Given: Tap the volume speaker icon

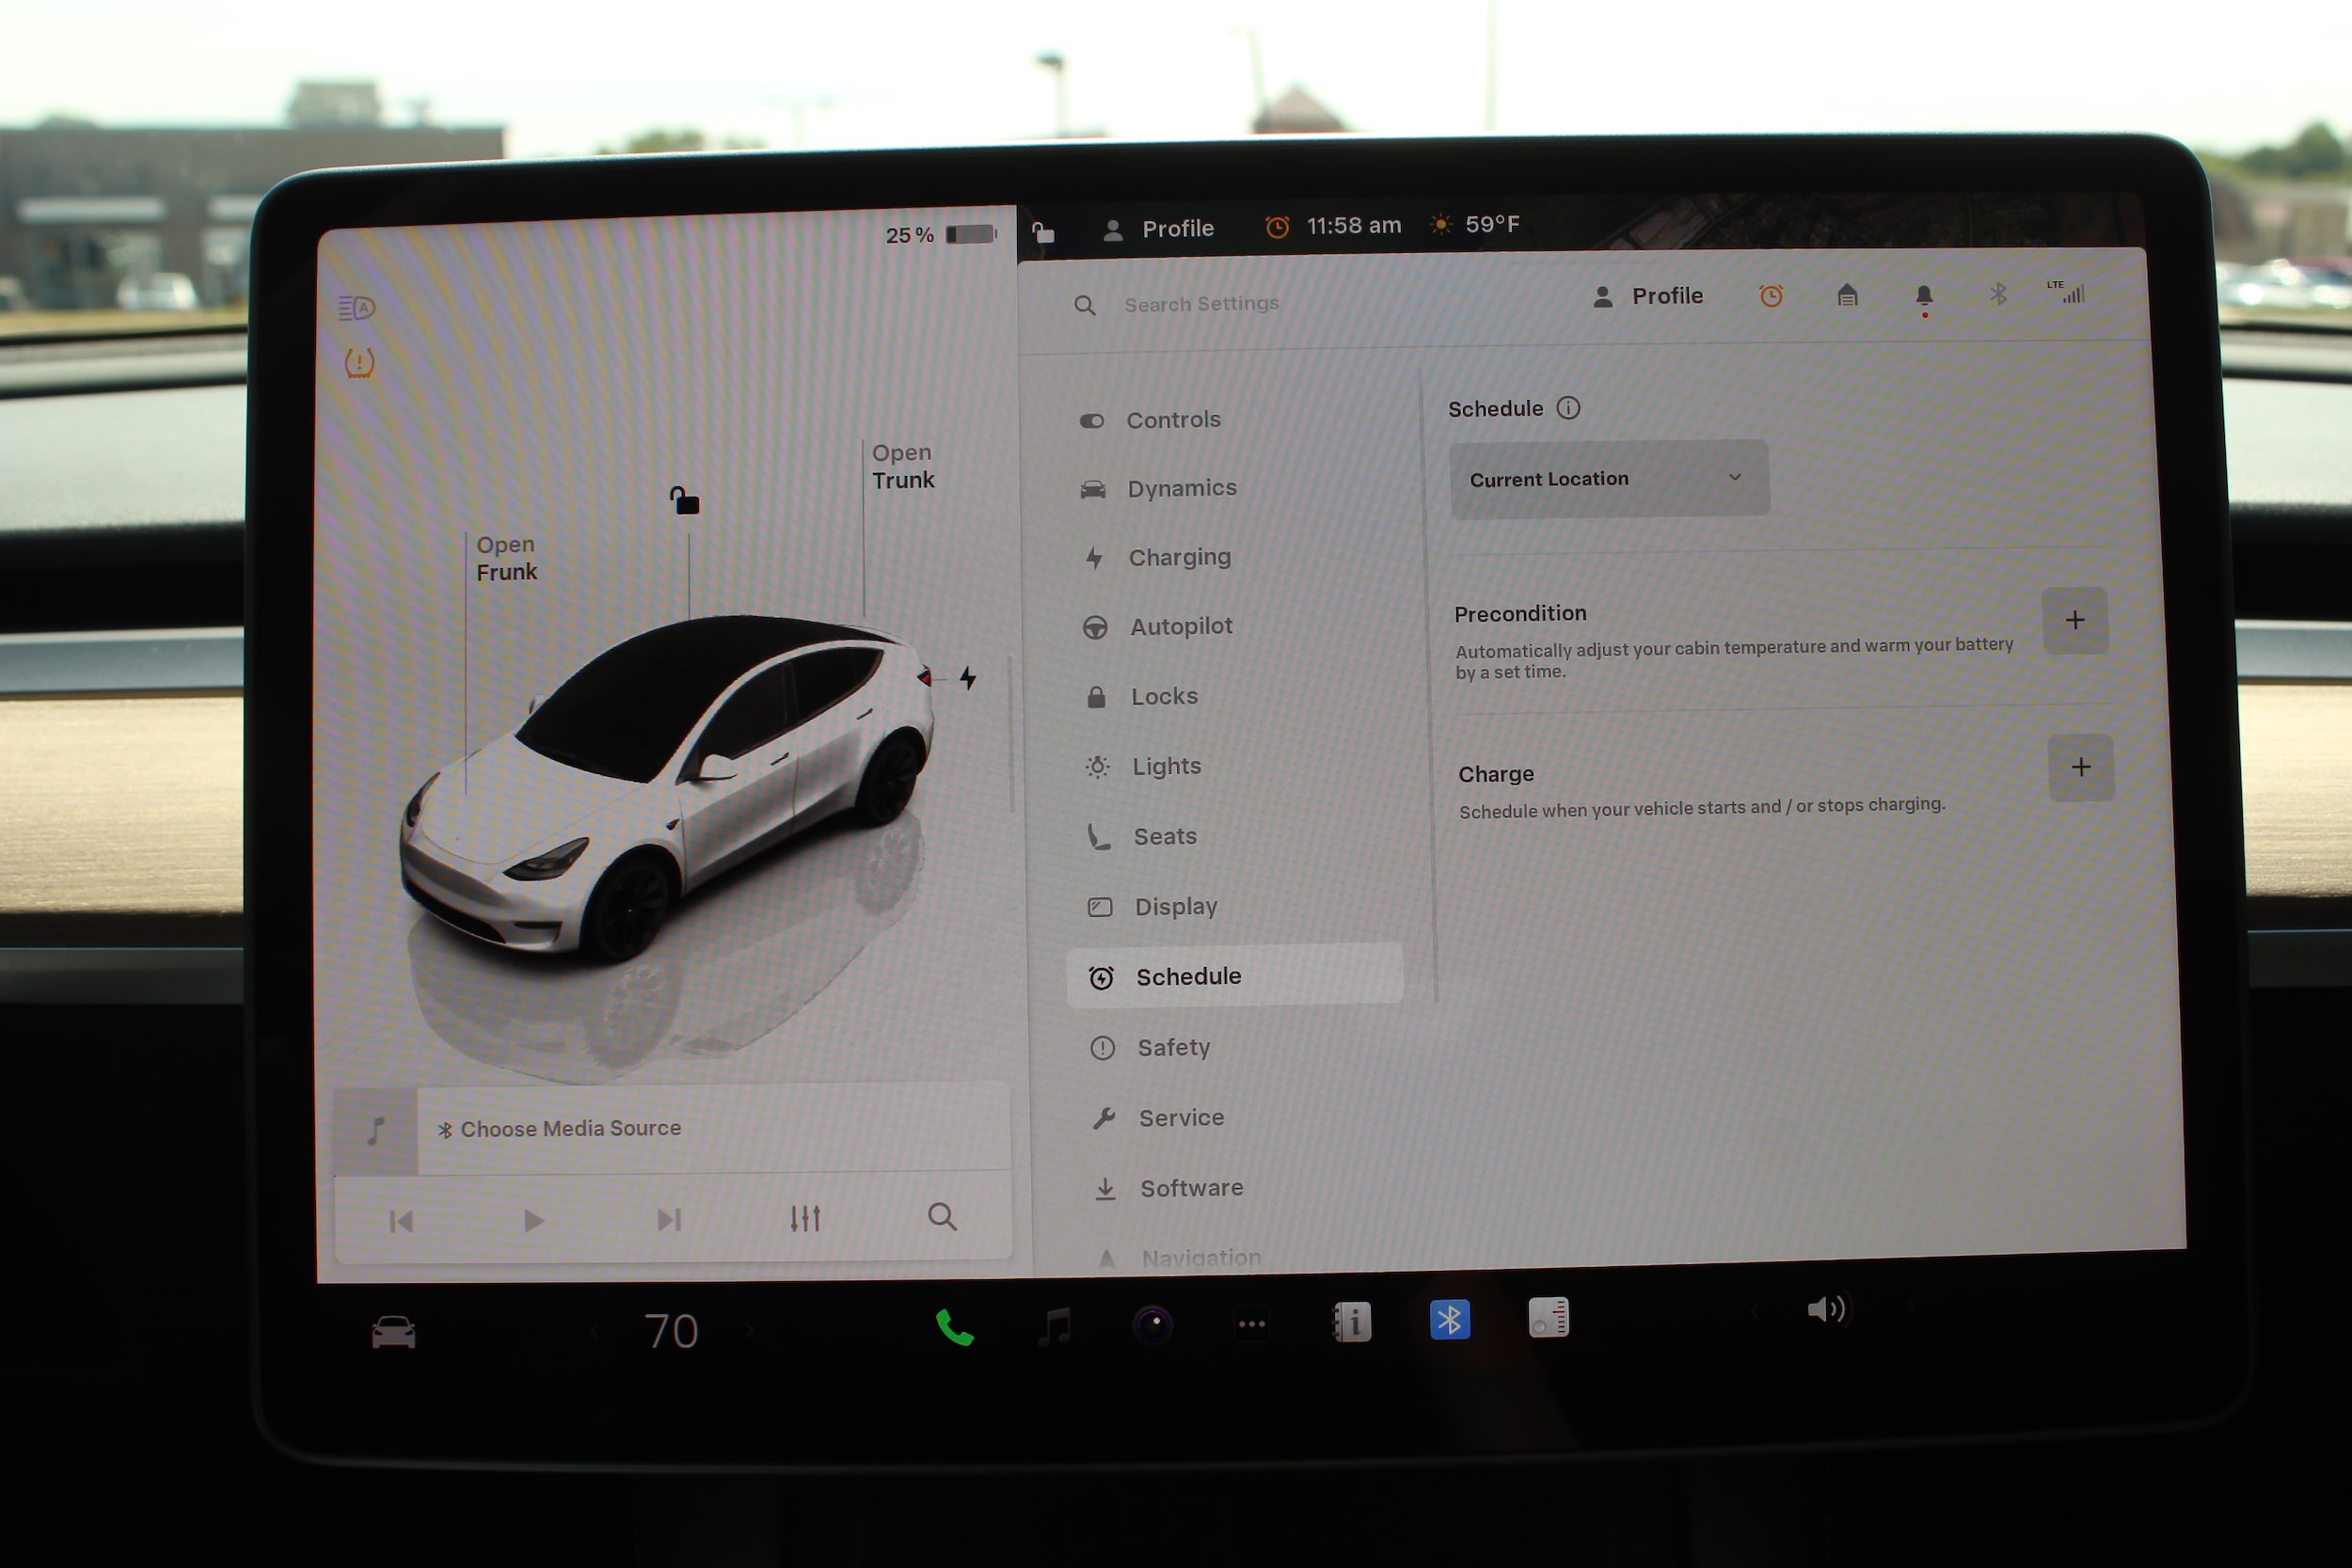Looking at the screenshot, I should coord(1828,1310).
